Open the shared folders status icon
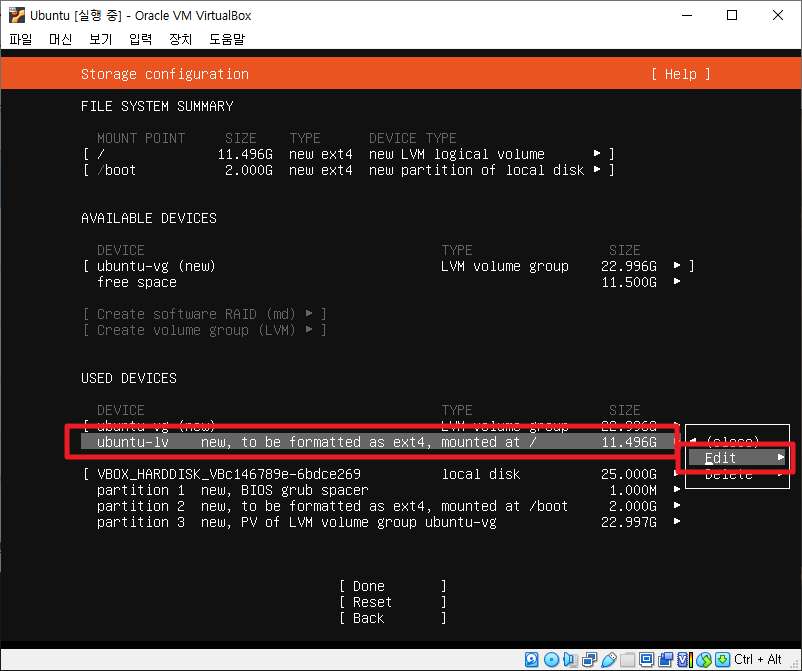This screenshot has width=802, height=671. tap(628, 660)
